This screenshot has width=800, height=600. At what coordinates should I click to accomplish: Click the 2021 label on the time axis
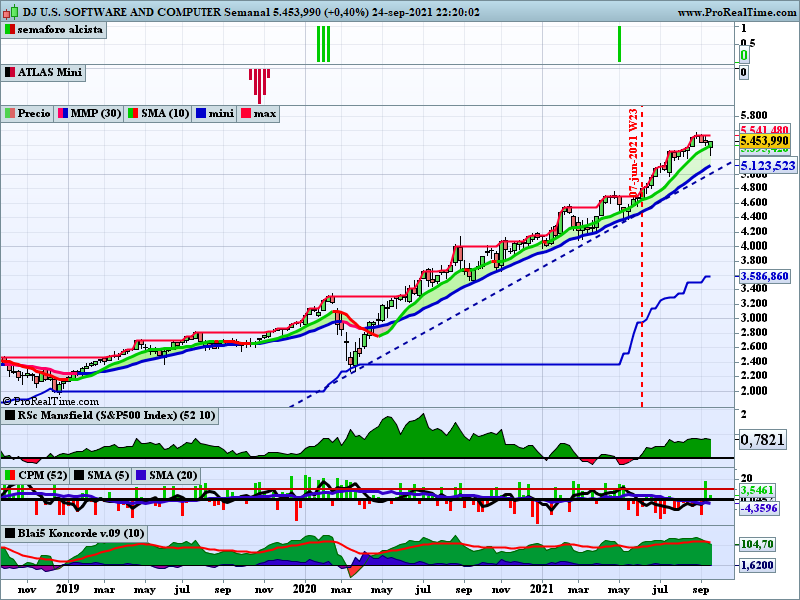[542, 589]
